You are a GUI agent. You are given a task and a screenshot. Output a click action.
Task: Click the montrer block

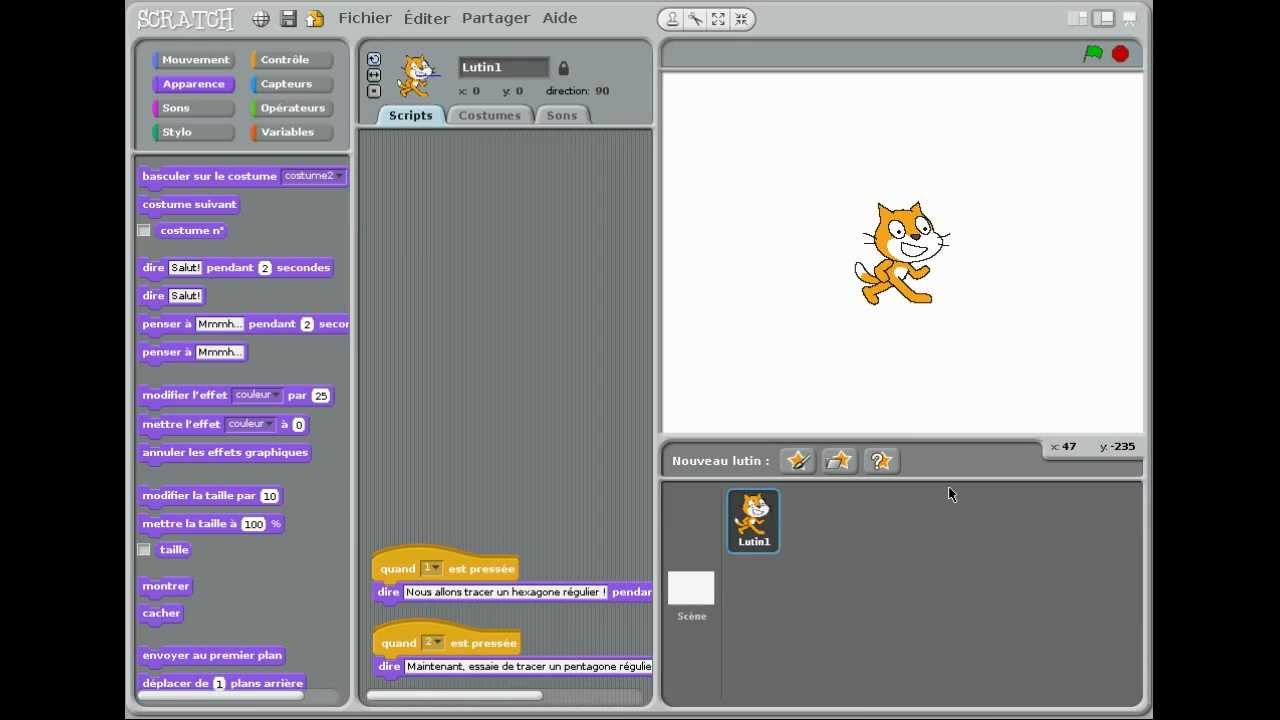(x=165, y=586)
